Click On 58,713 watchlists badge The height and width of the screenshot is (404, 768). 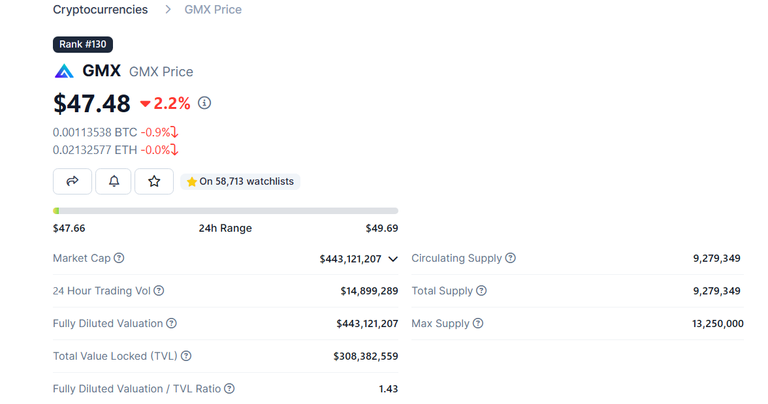[x=240, y=182]
